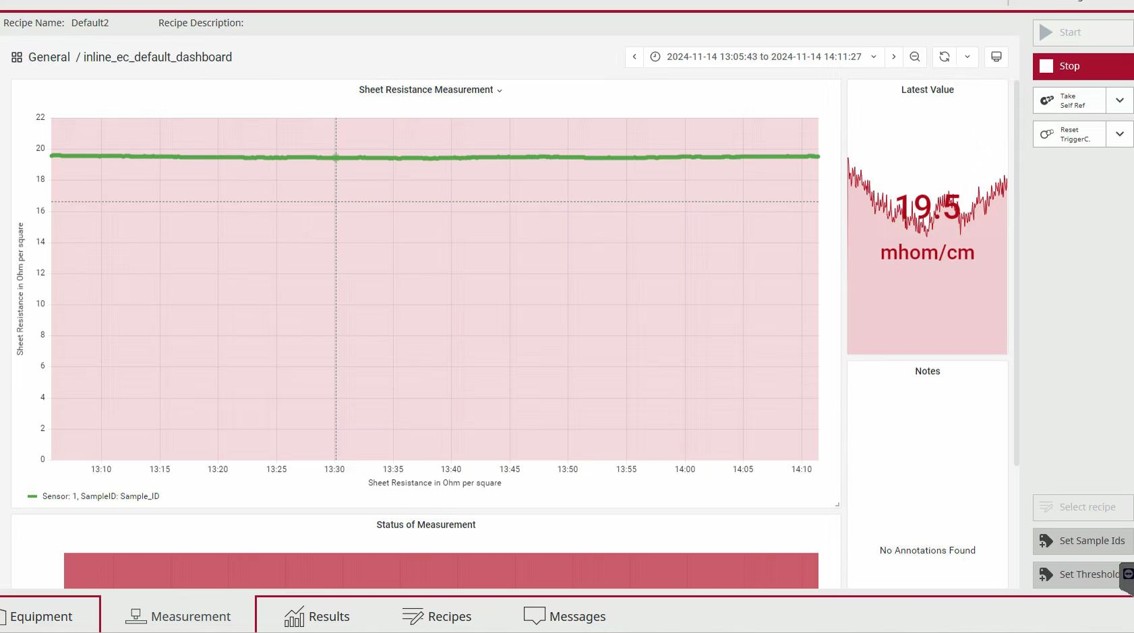Switch to TV display view mode
This screenshot has width=1134, height=633.
pyautogui.click(x=996, y=57)
